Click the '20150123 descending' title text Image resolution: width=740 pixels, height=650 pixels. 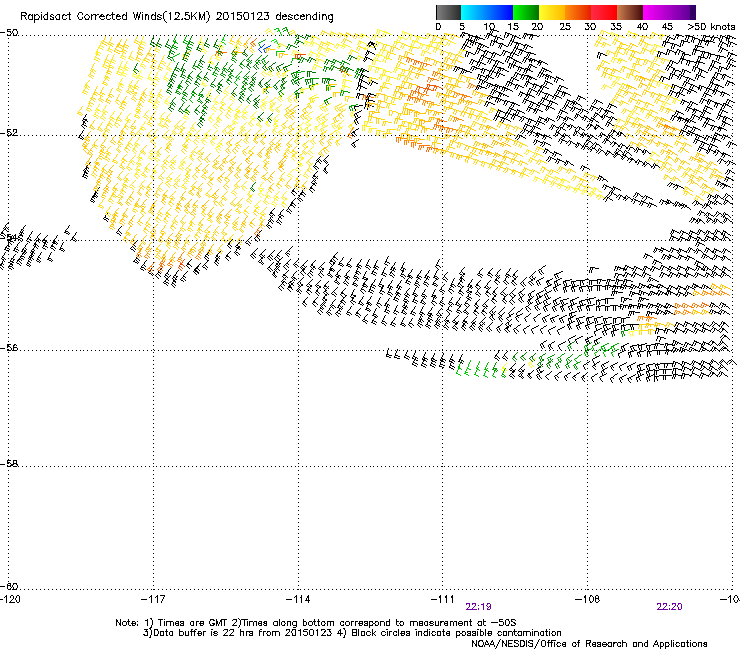(x=274, y=17)
